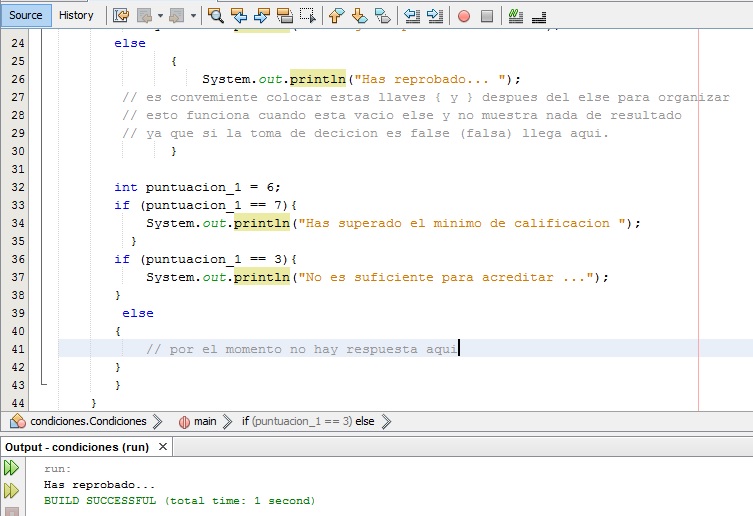Click the main method breadcrumb

click(204, 421)
